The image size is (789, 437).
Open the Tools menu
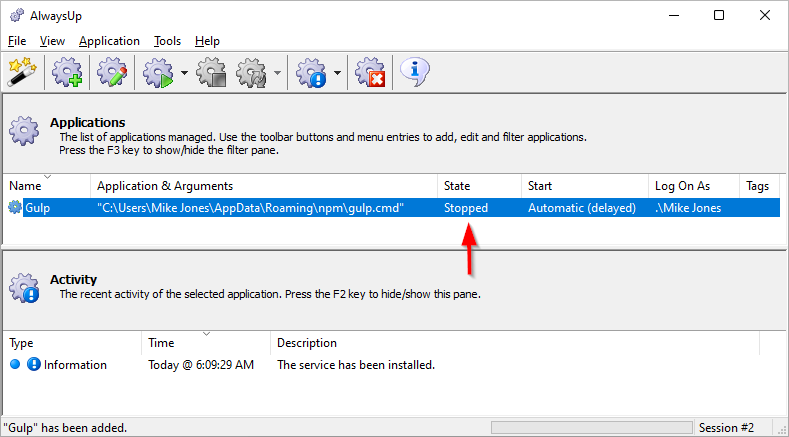pos(168,41)
